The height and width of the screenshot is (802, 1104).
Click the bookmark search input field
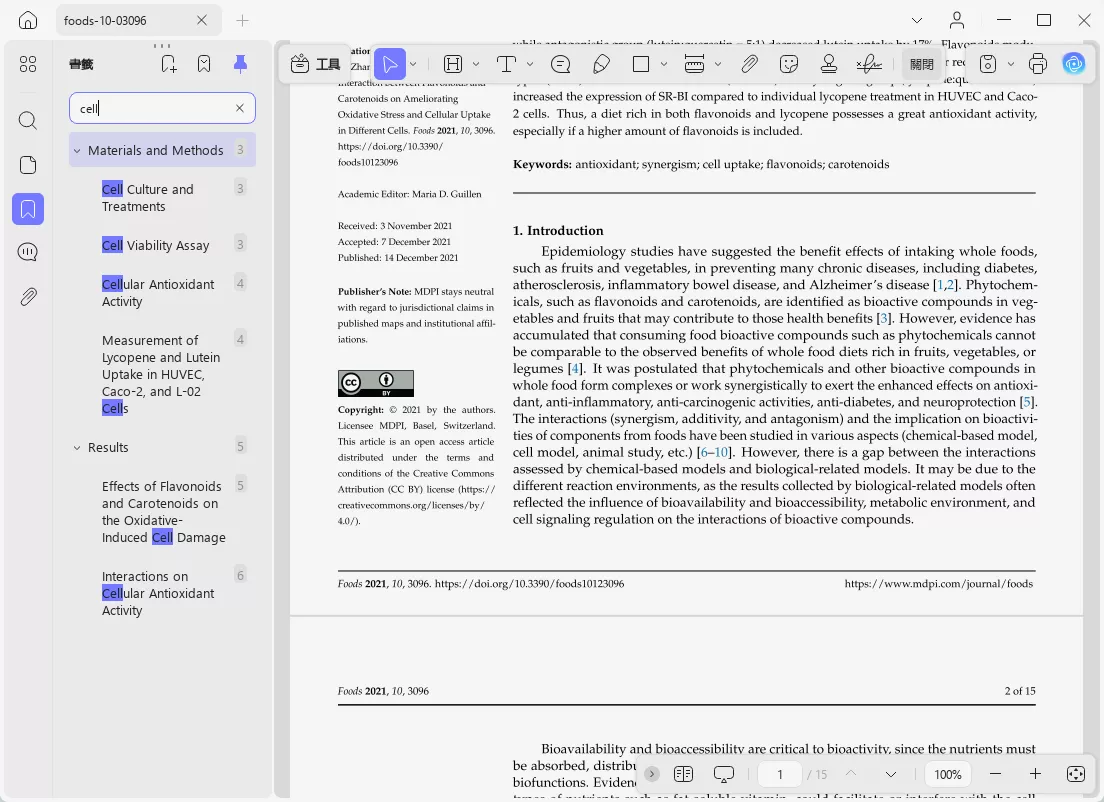(x=162, y=108)
